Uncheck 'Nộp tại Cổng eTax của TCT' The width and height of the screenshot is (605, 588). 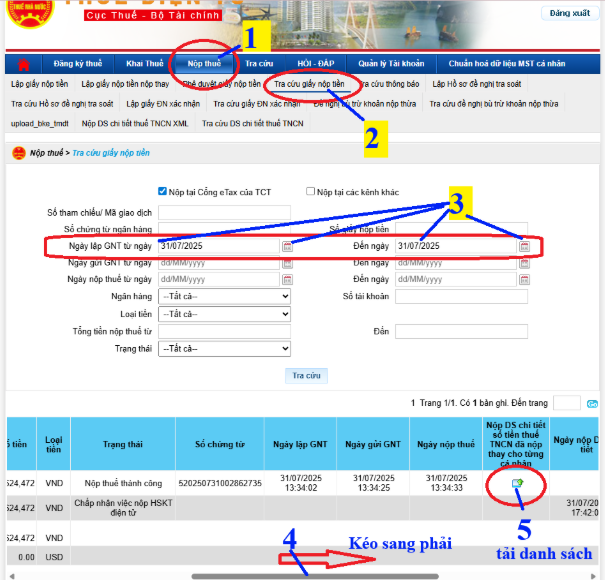[163, 192]
